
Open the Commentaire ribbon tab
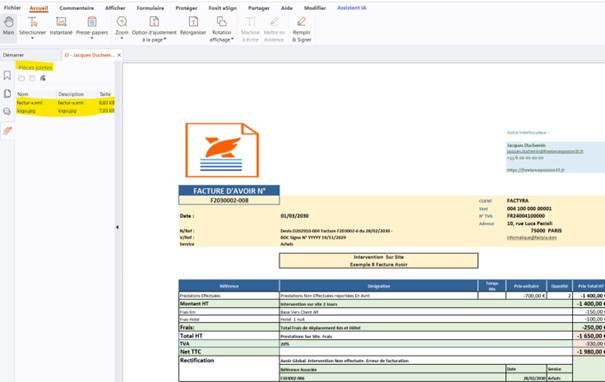point(76,8)
